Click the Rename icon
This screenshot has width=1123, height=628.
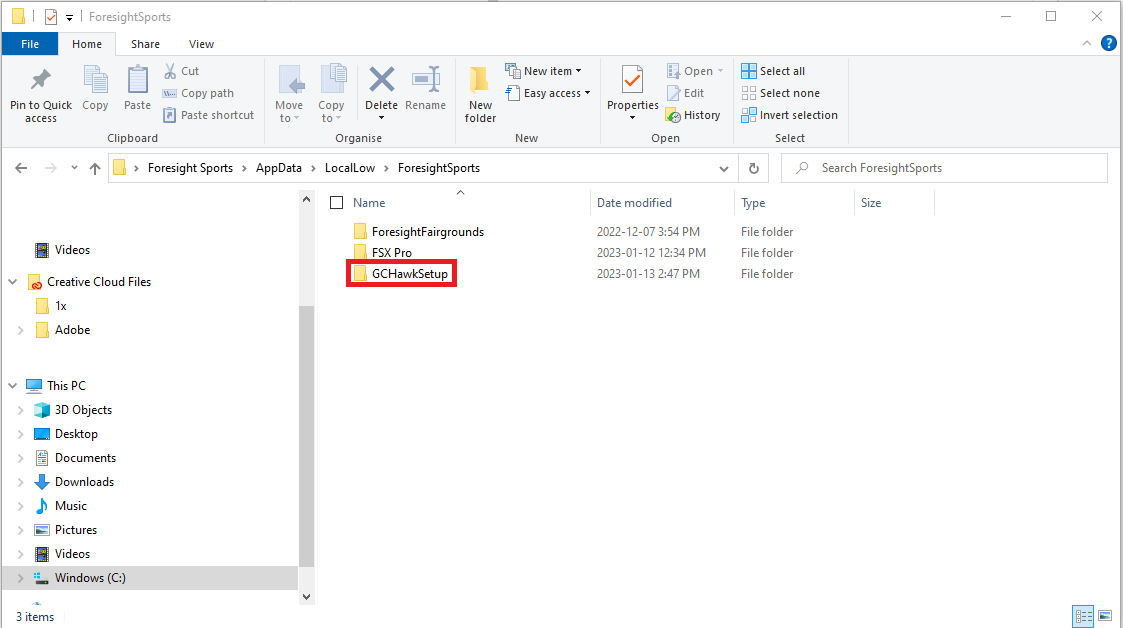426,79
